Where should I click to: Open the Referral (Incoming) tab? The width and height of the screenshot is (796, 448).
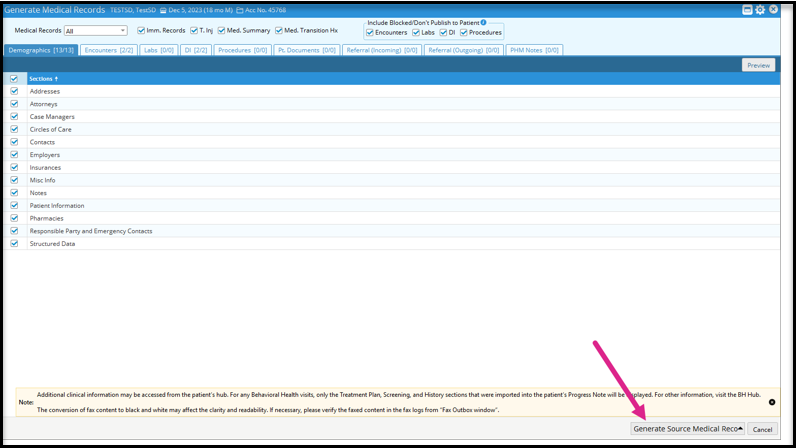click(382, 50)
